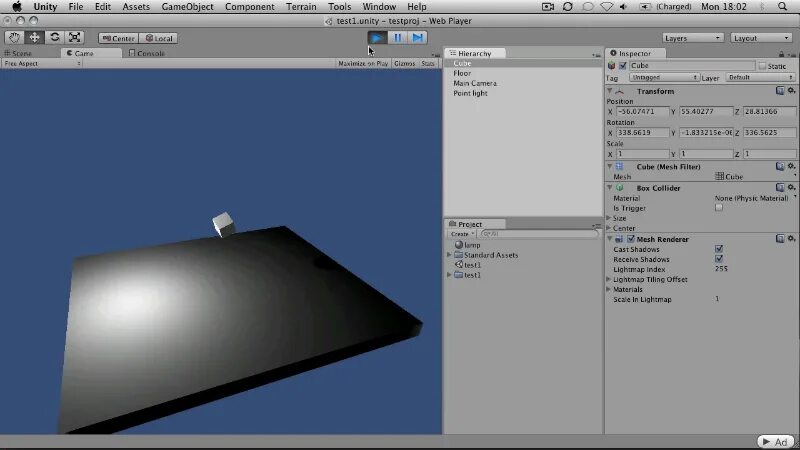Toggle Maximize on Play
The height and width of the screenshot is (450, 800).
[363, 64]
